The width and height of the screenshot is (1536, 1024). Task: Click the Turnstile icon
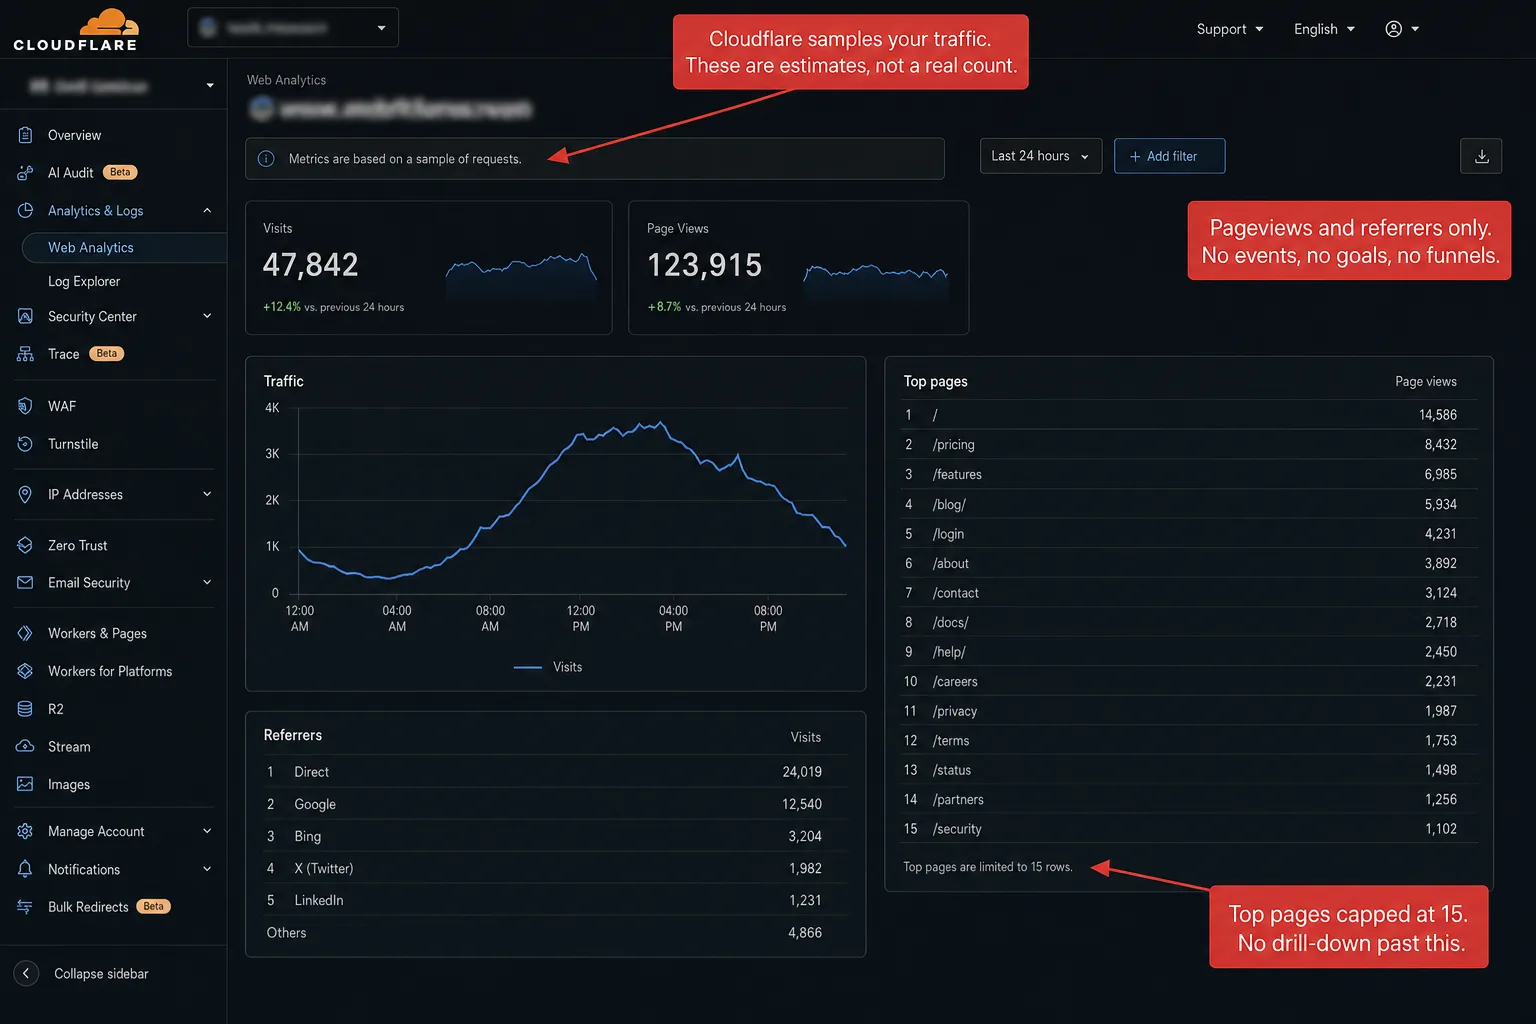(25, 444)
